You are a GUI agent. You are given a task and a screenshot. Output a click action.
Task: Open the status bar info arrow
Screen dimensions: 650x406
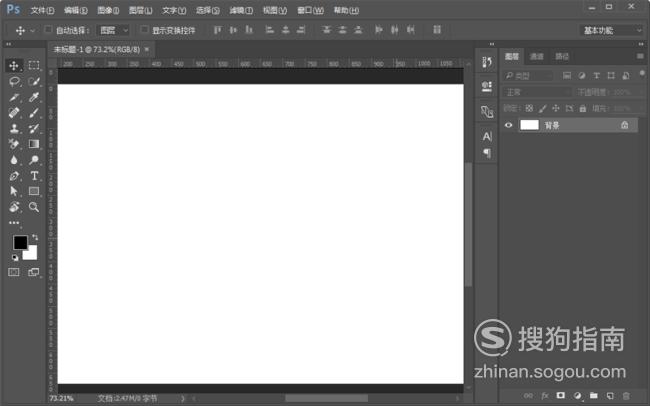(183, 398)
